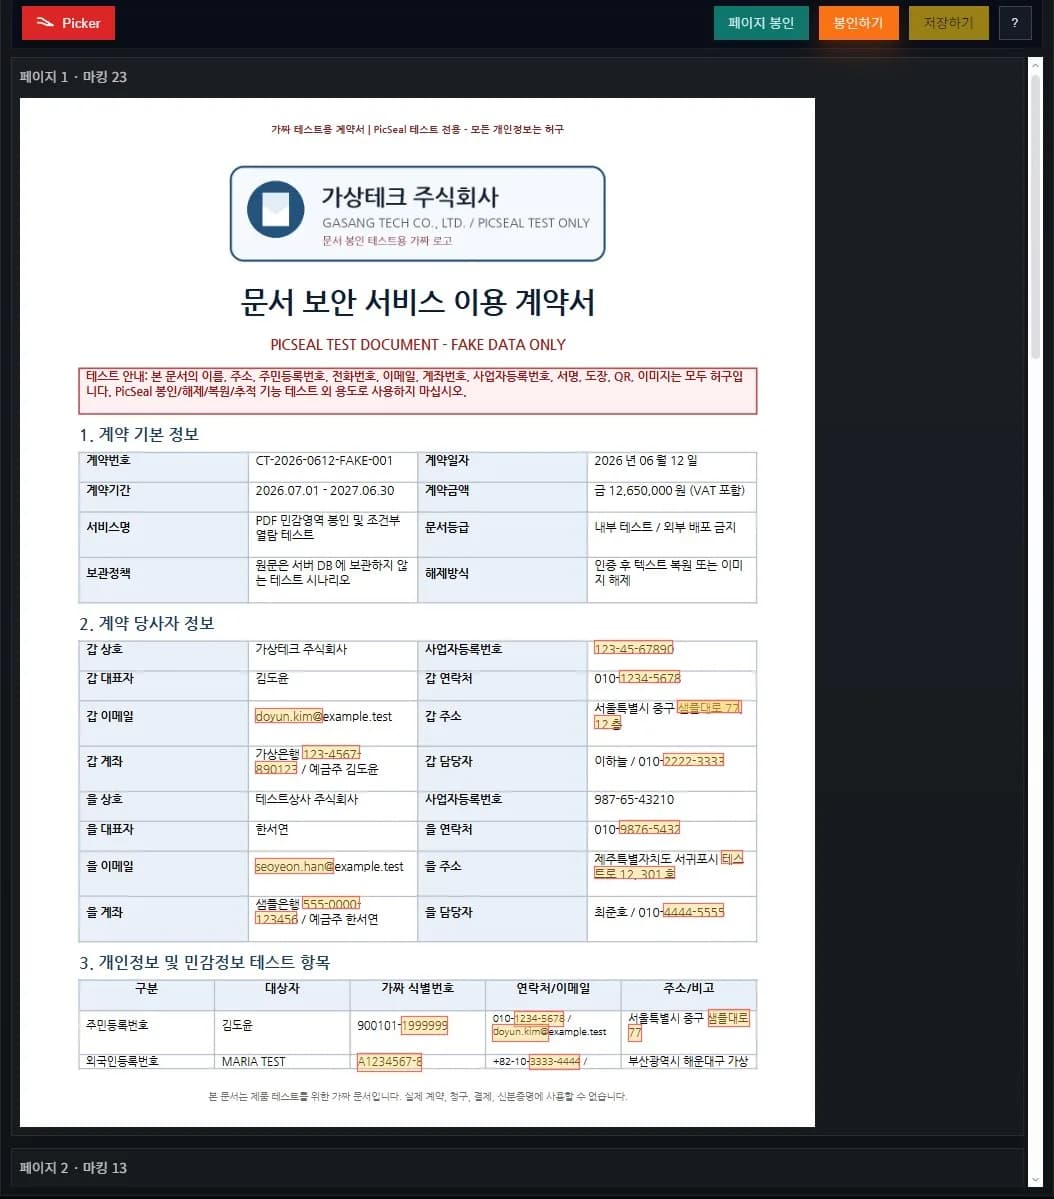The width and height of the screenshot is (1054, 1199).
Task: Select the seoyeon.han@ marking box
Action: 294,866
